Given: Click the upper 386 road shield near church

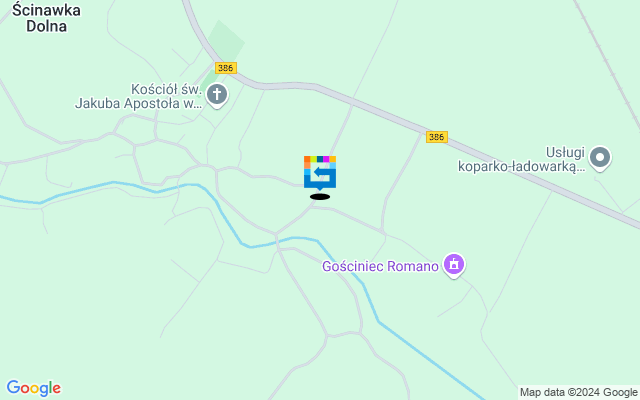Looking at the screenshot, I should pos(226,68).
